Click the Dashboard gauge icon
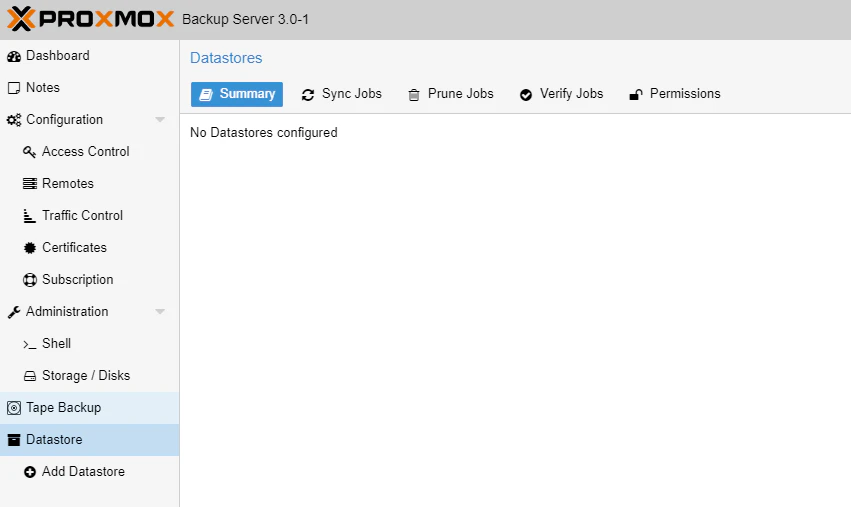This screenshot has width=851, height=507. (x=14, y=56)
